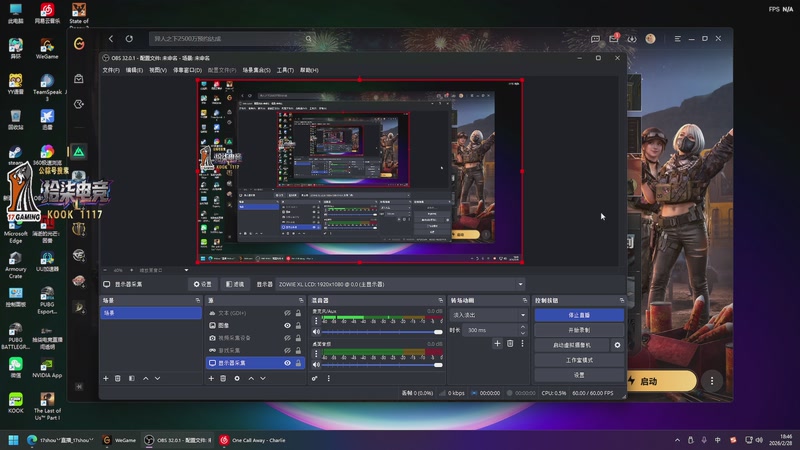Image resolution: width=800 pixels, height=450 pixels.
Task: Open WeGame main hamburger menu
Action: pos(678,39)
